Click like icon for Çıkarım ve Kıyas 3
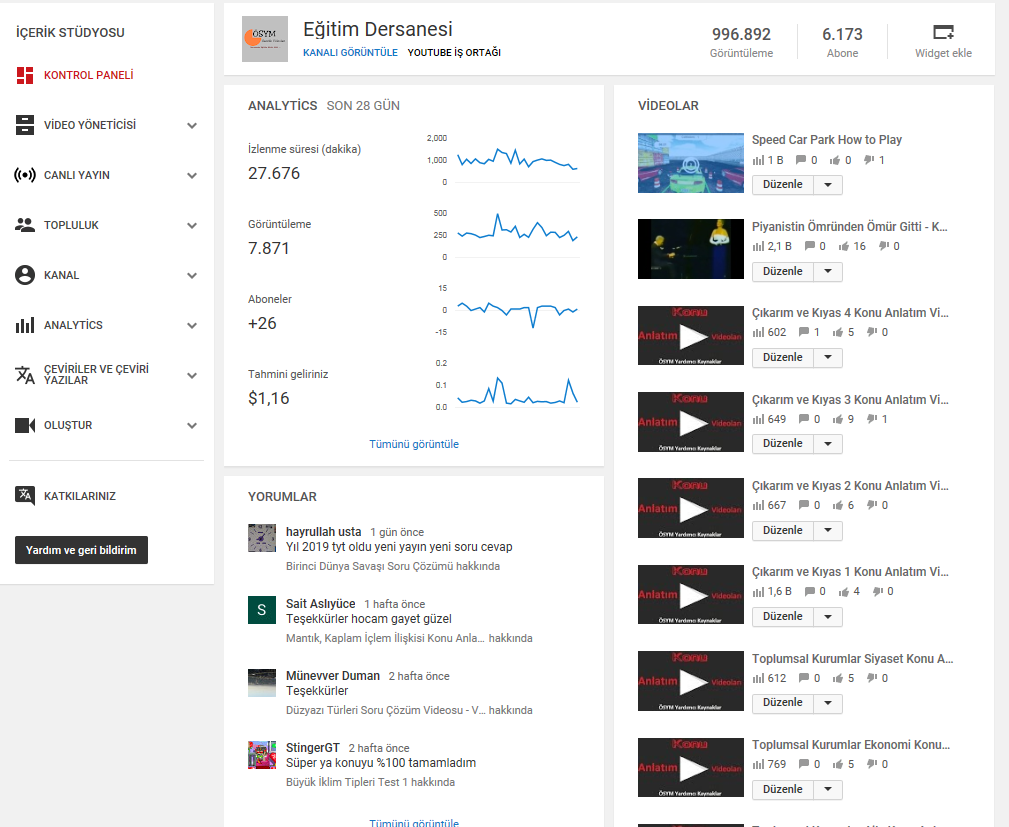 point(837,420)
